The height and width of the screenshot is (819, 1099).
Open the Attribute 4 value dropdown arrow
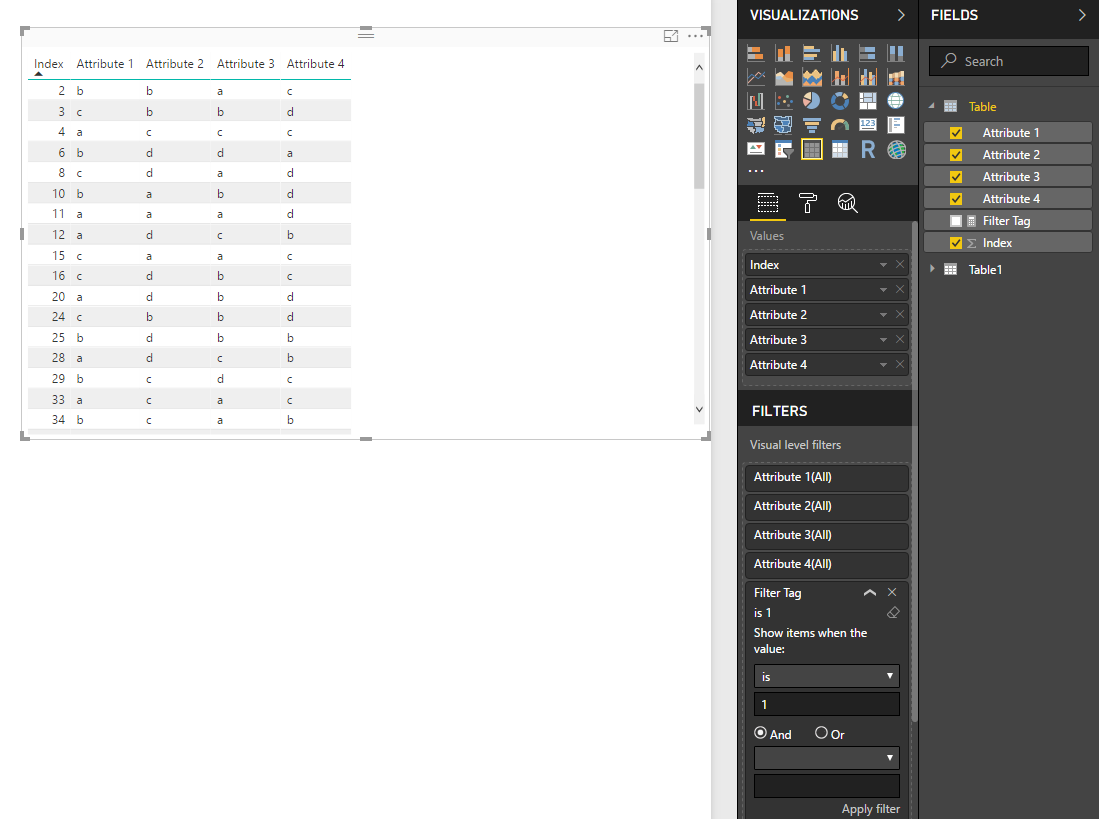883,365
